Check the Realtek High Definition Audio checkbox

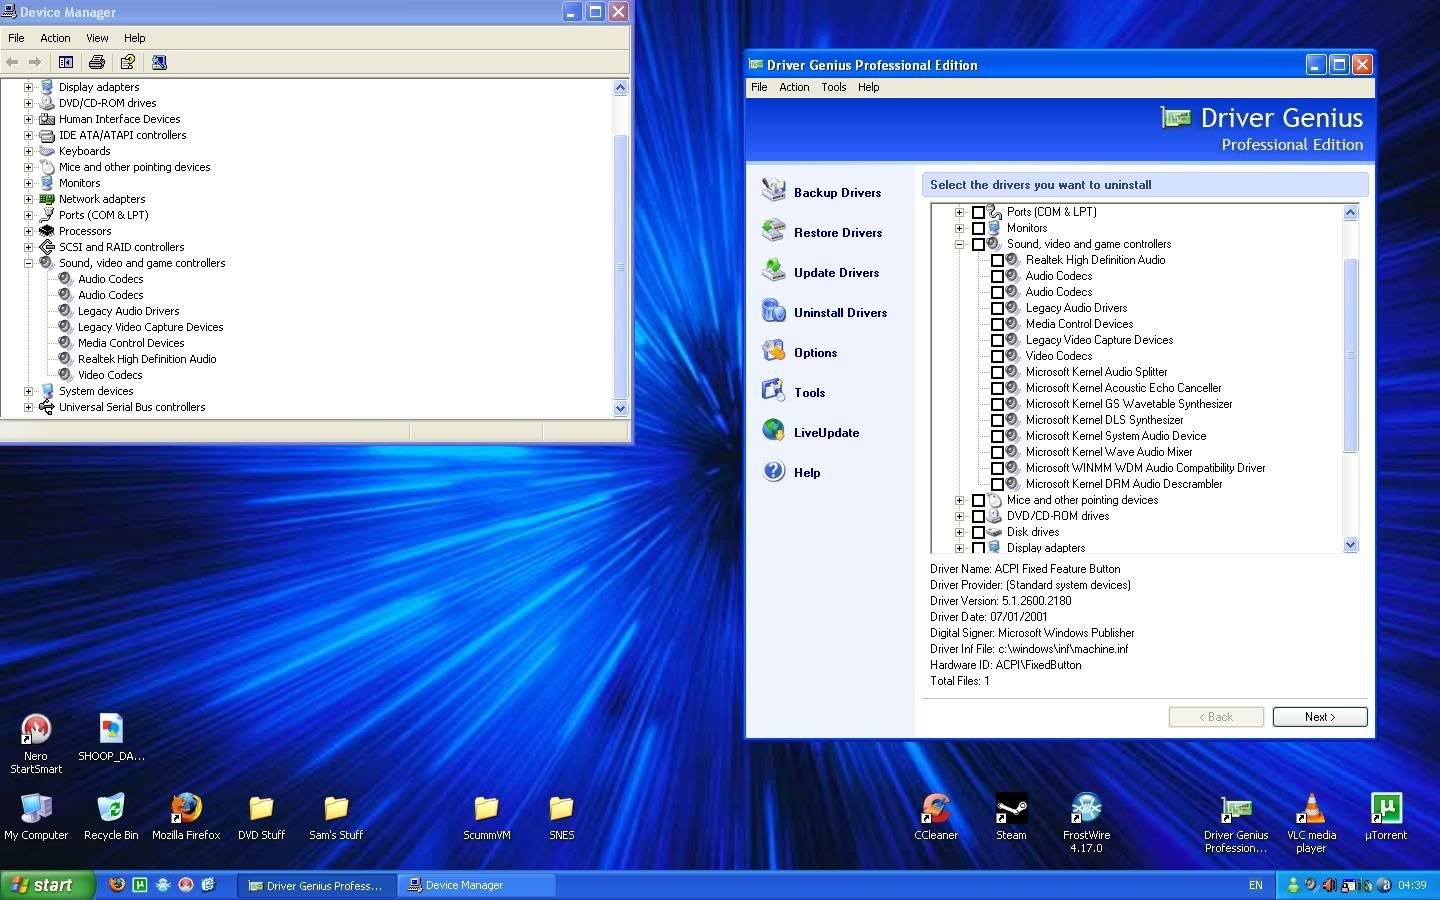click(x=997, y=260)
